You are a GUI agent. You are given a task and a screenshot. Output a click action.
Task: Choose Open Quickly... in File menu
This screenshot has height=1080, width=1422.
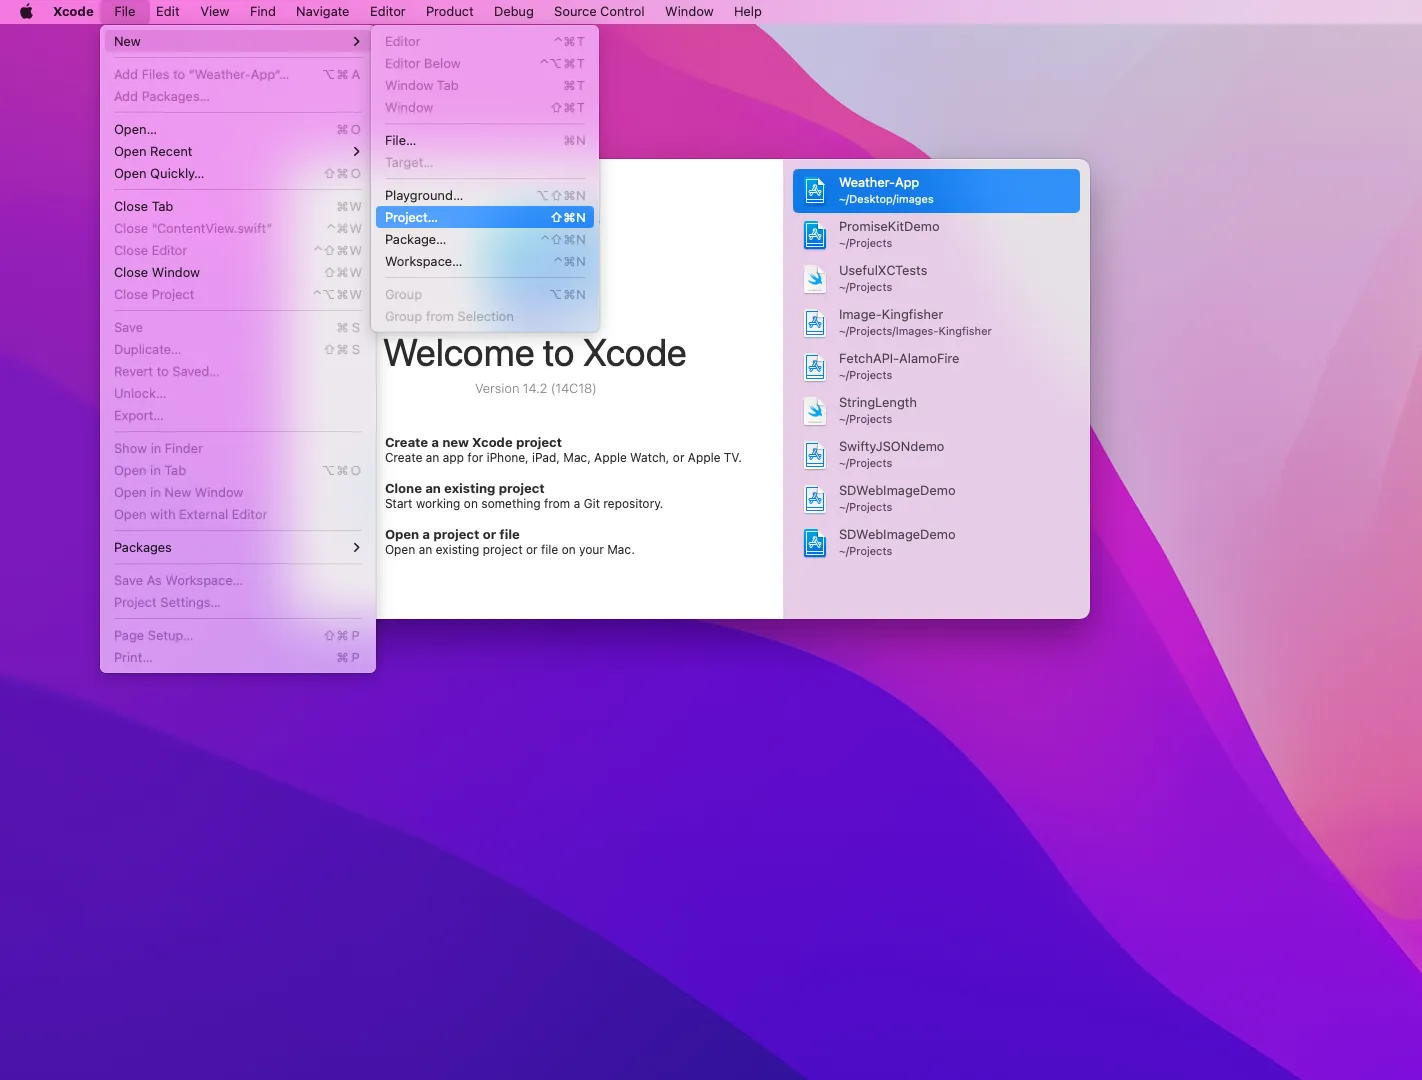click(238, 173)
